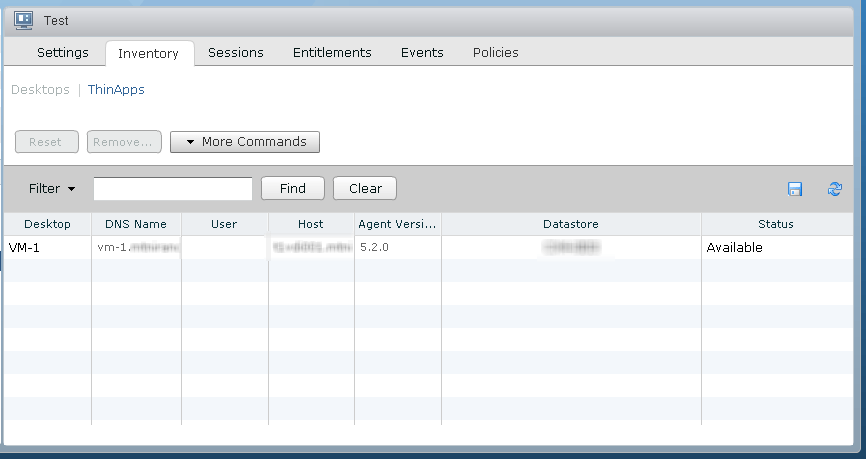Click the ThinApps link
Viewport: 866px width, 459px height.
(116, 90)
